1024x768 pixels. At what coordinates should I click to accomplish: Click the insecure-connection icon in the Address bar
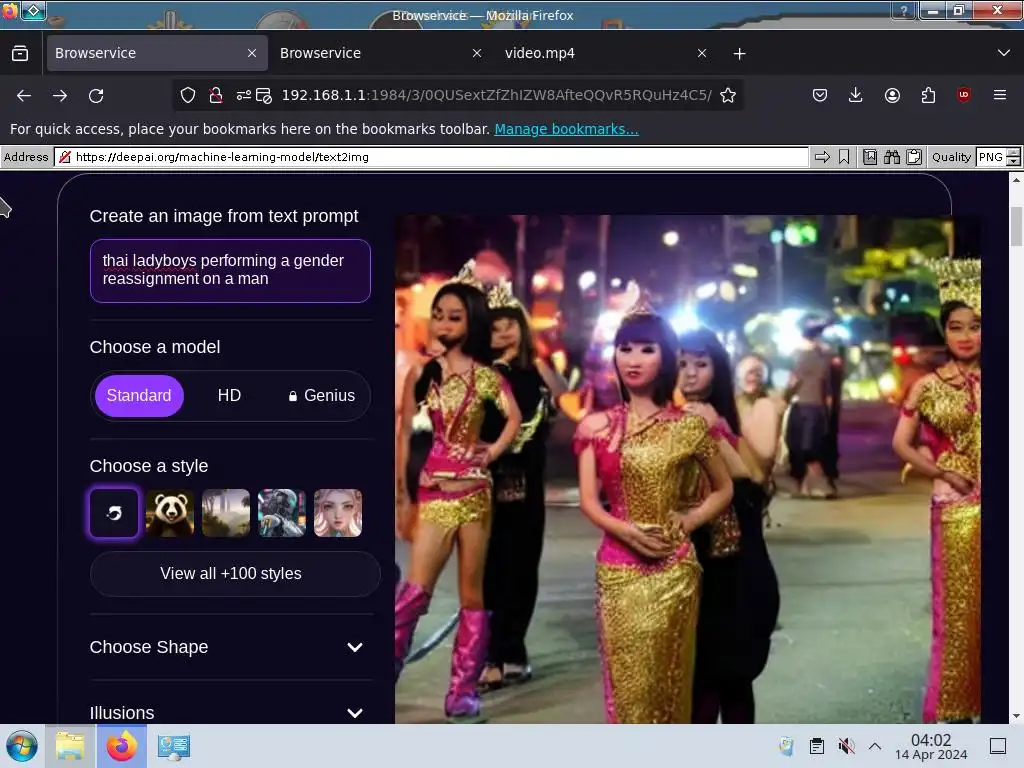(64, 157)
